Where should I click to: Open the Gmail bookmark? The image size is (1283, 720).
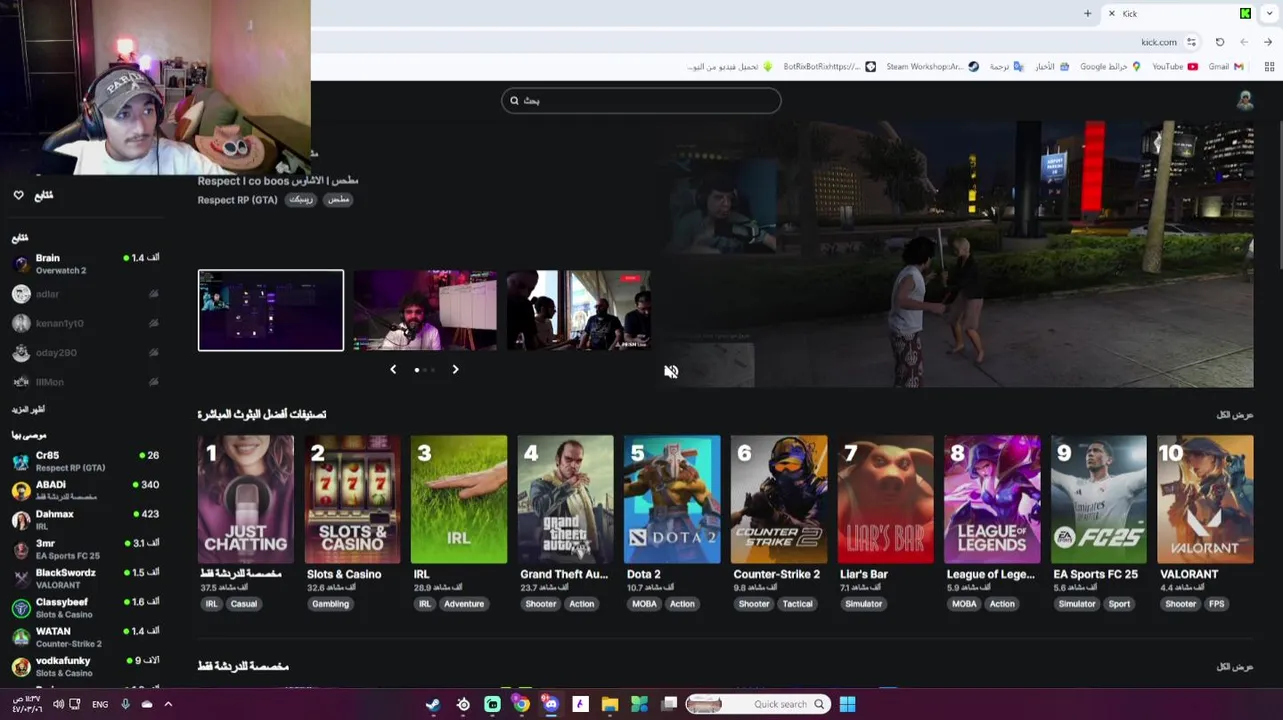[1225, 66]
